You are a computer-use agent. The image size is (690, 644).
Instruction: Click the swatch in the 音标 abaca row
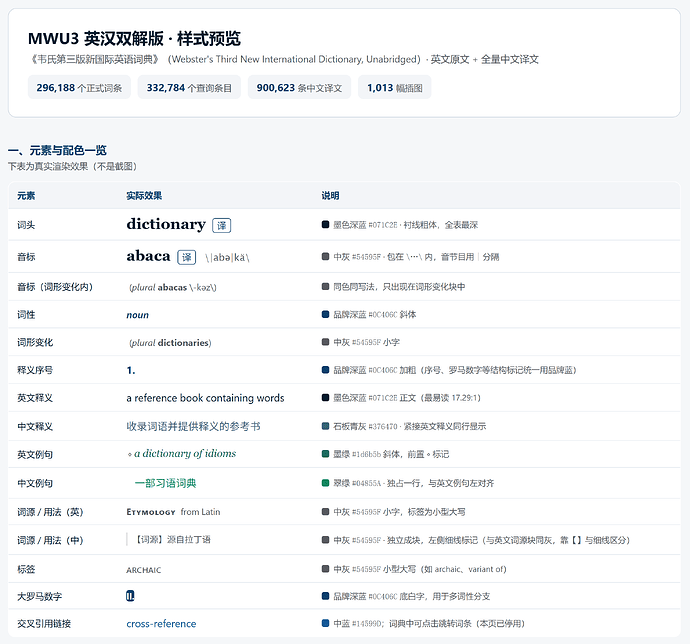coord(326,257)
